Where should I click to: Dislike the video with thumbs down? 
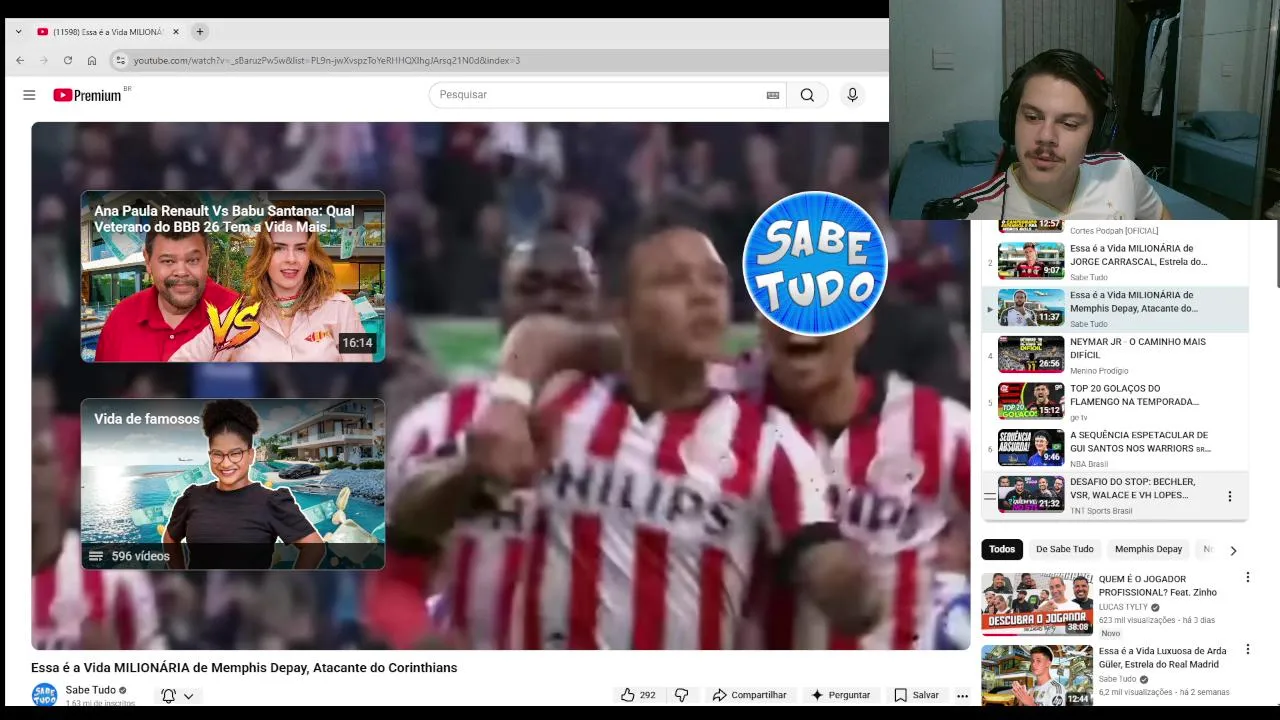[x=682, y=695]
